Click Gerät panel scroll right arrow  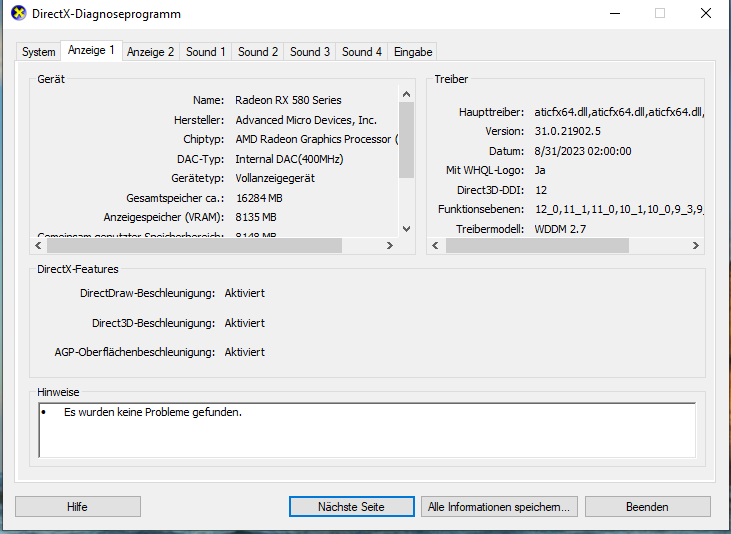pyautogui.click(x=390, y=245)
